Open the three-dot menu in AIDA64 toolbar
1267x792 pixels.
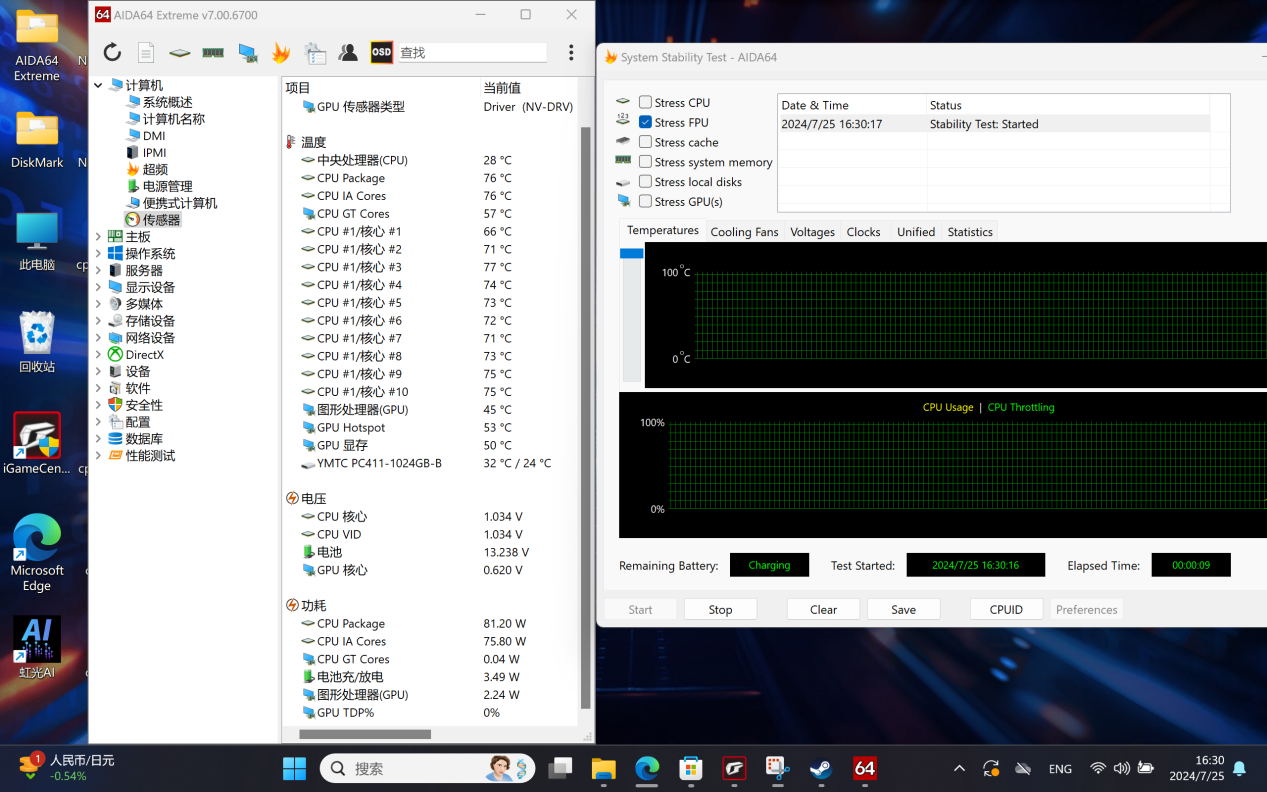[x=571, y=53]
